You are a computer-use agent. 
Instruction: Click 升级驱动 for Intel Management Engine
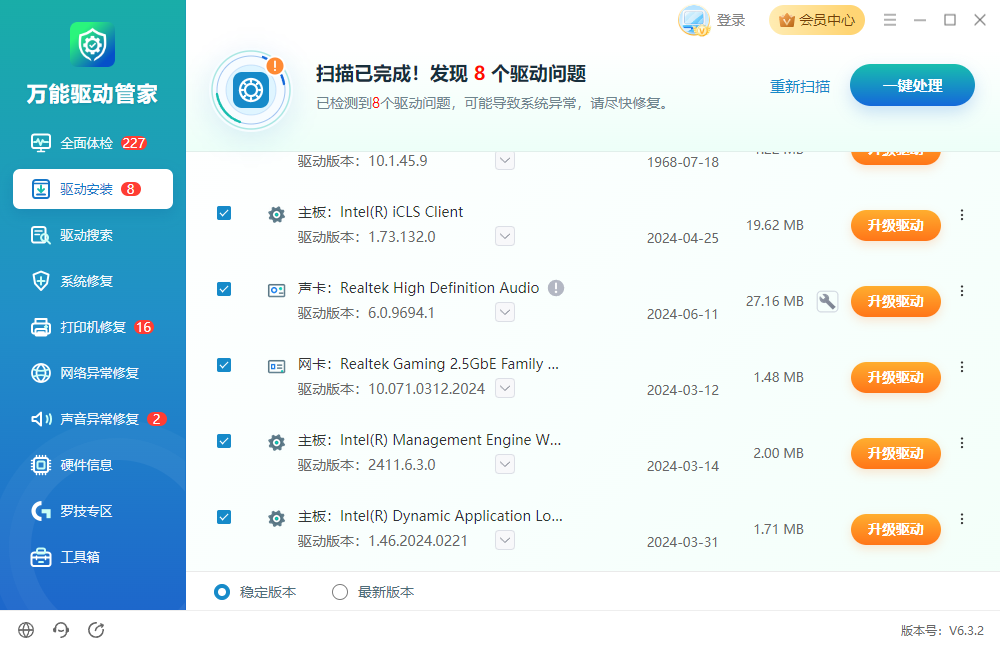coord(895,453)
